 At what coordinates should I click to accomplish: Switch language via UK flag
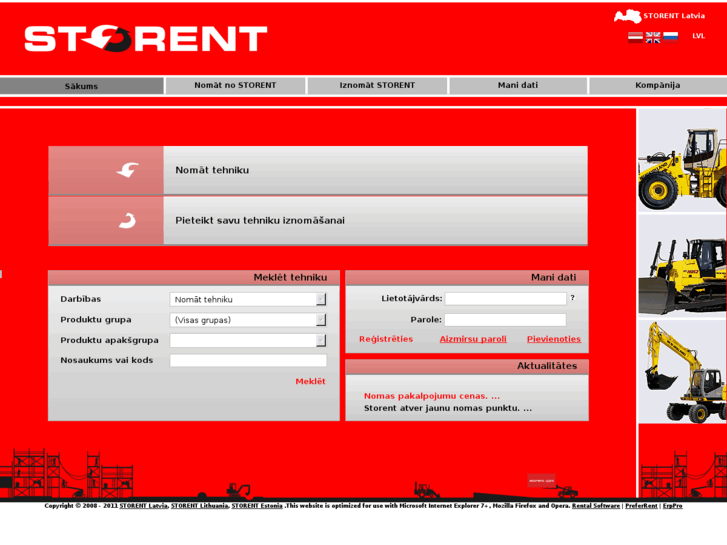653,37
